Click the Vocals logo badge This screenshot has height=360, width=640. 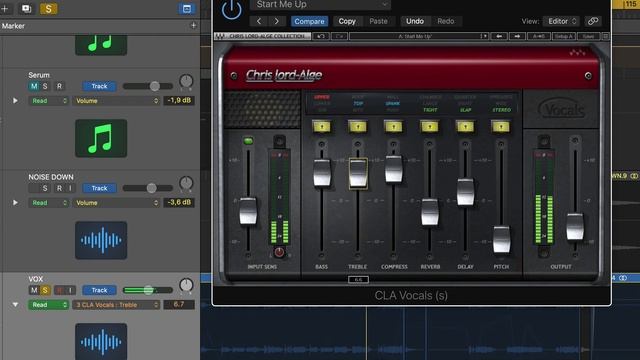(562, 109)
